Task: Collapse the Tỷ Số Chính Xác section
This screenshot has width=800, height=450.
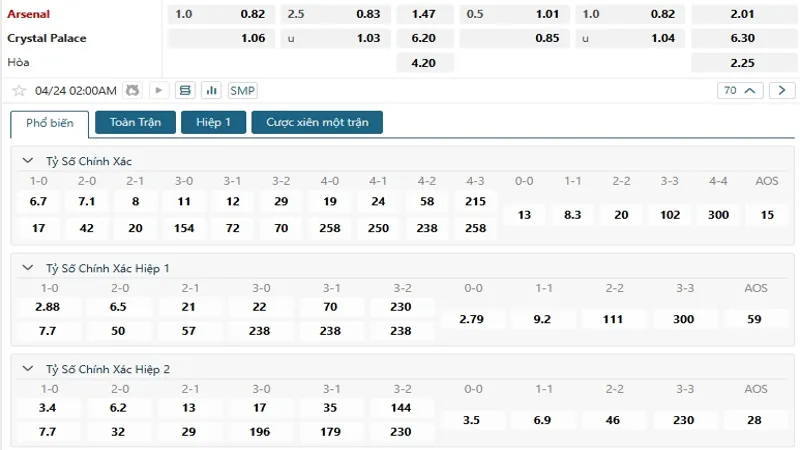Action: (27, 161)
